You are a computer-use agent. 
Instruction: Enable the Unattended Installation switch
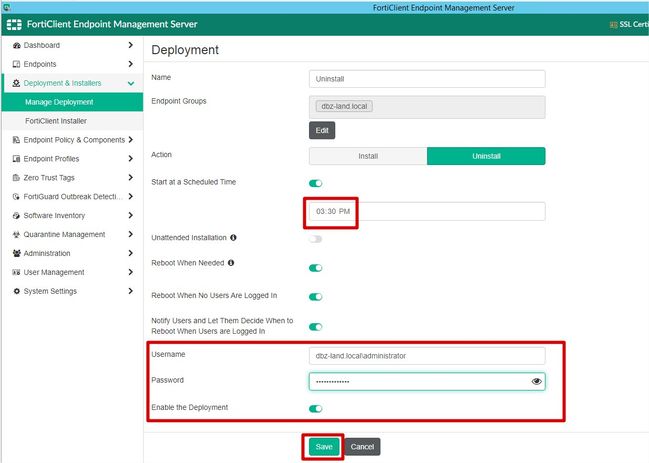(x=315, y=239)
